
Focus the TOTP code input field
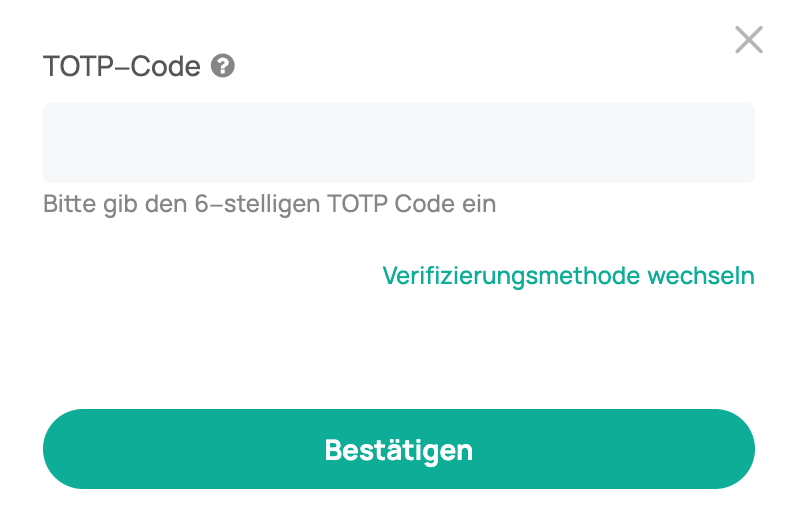(x=398, y=143)
